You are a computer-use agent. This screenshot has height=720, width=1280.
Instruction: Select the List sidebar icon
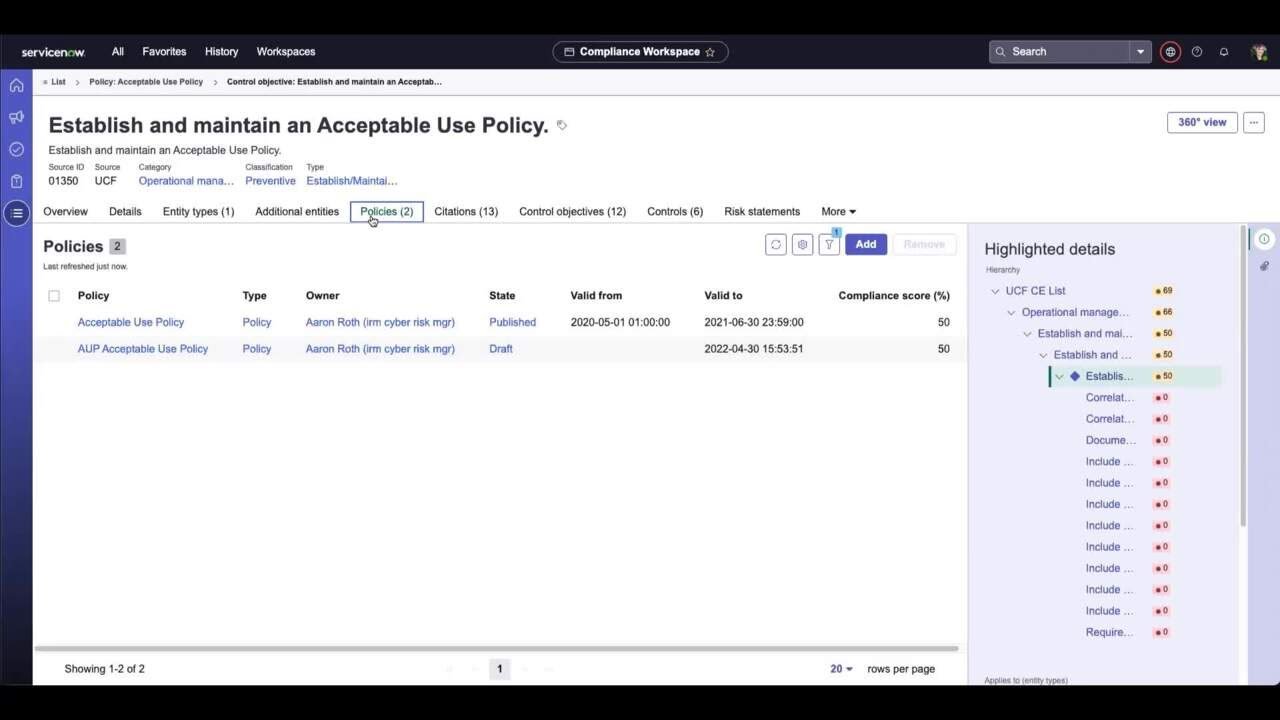[16, 213]
